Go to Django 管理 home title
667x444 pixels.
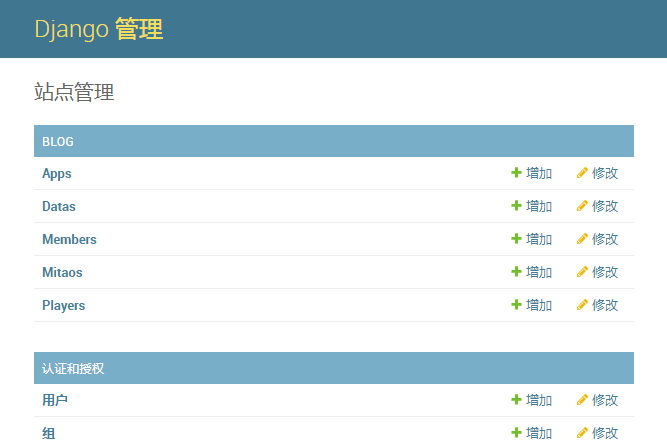coord(99,29)
